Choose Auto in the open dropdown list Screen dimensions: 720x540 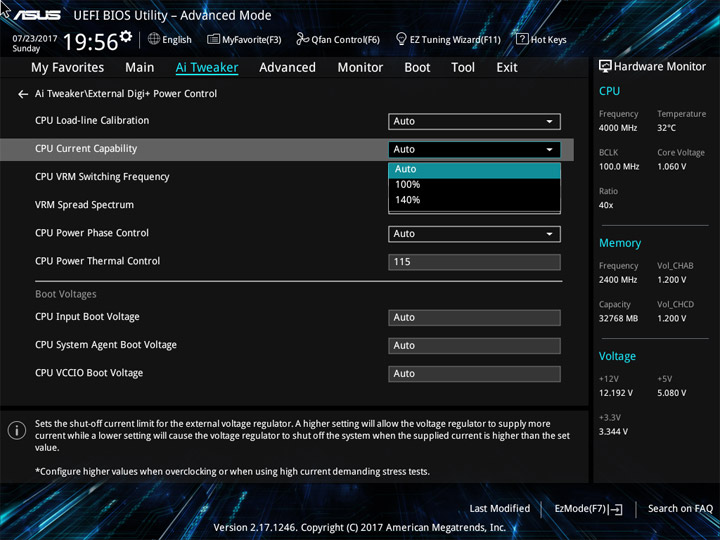click(474, 169)
